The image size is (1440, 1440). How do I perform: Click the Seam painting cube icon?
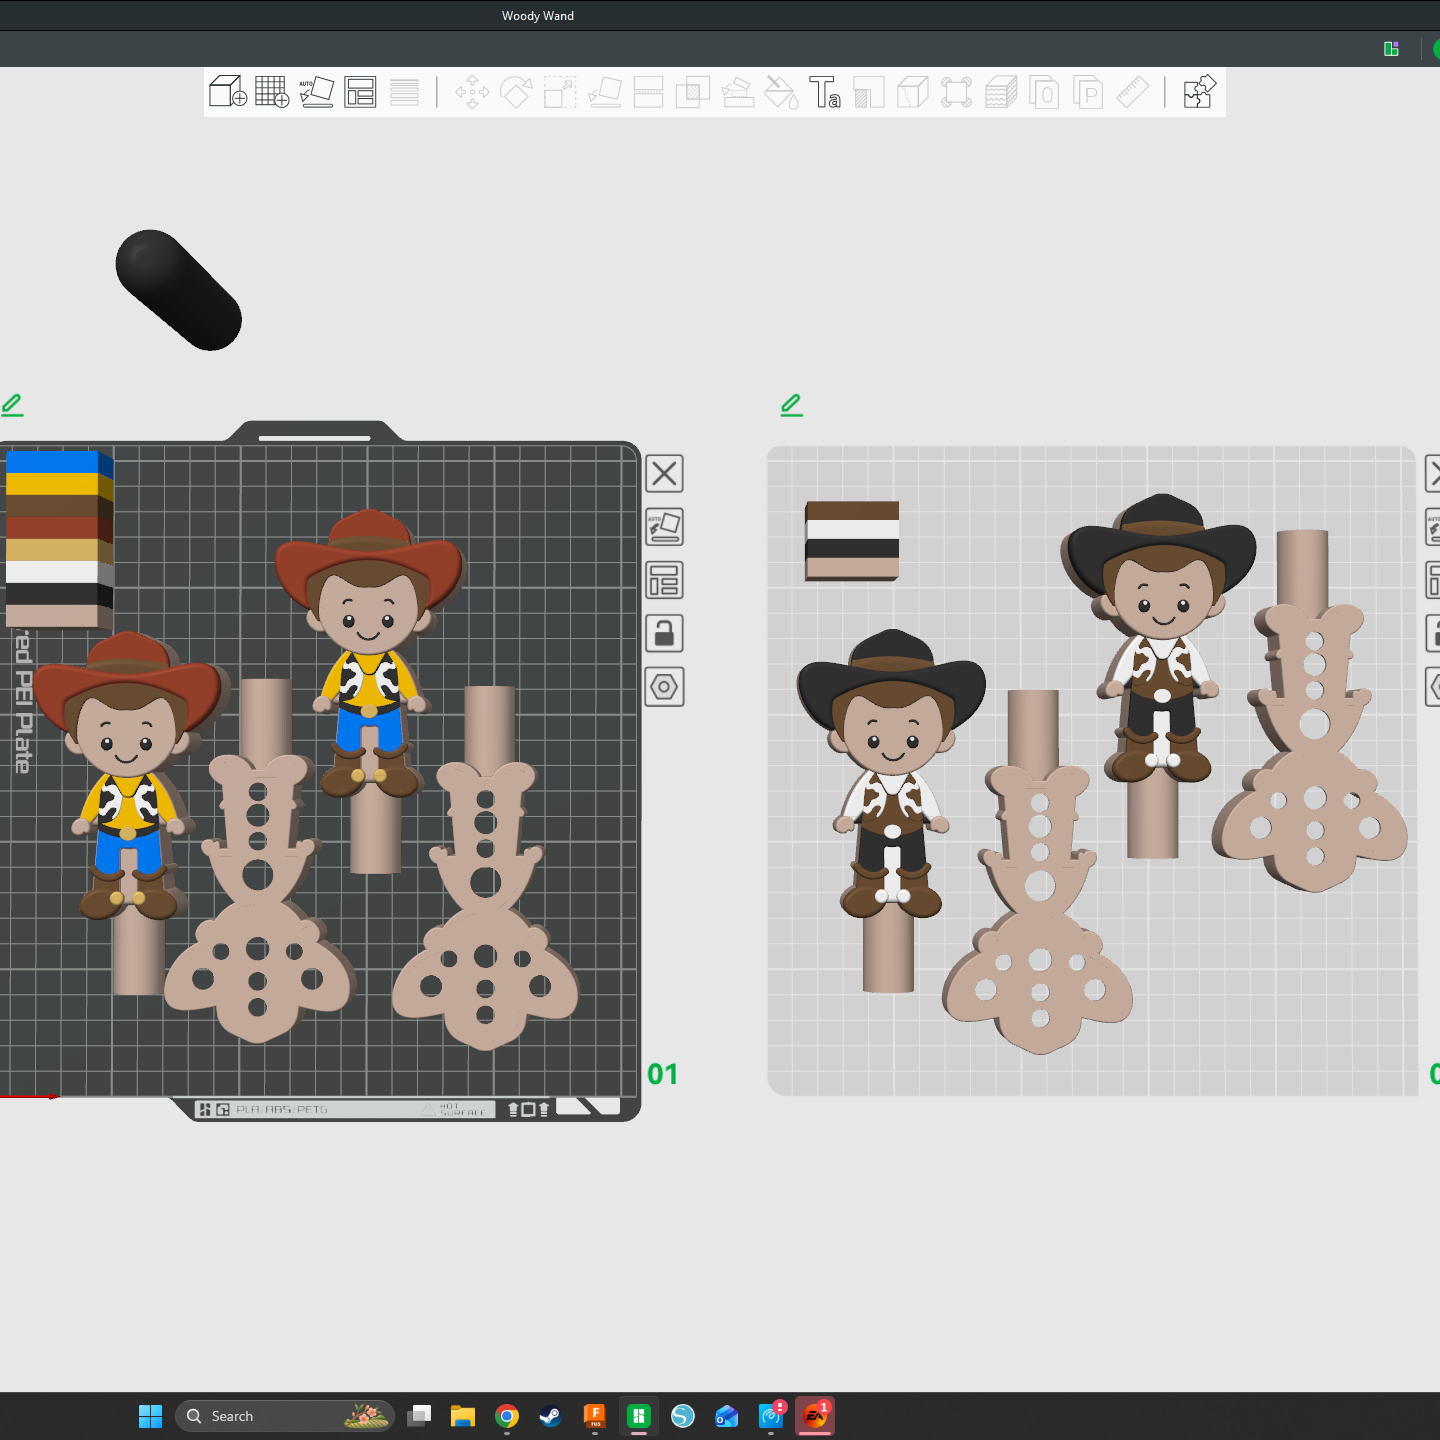click(913, 93)
